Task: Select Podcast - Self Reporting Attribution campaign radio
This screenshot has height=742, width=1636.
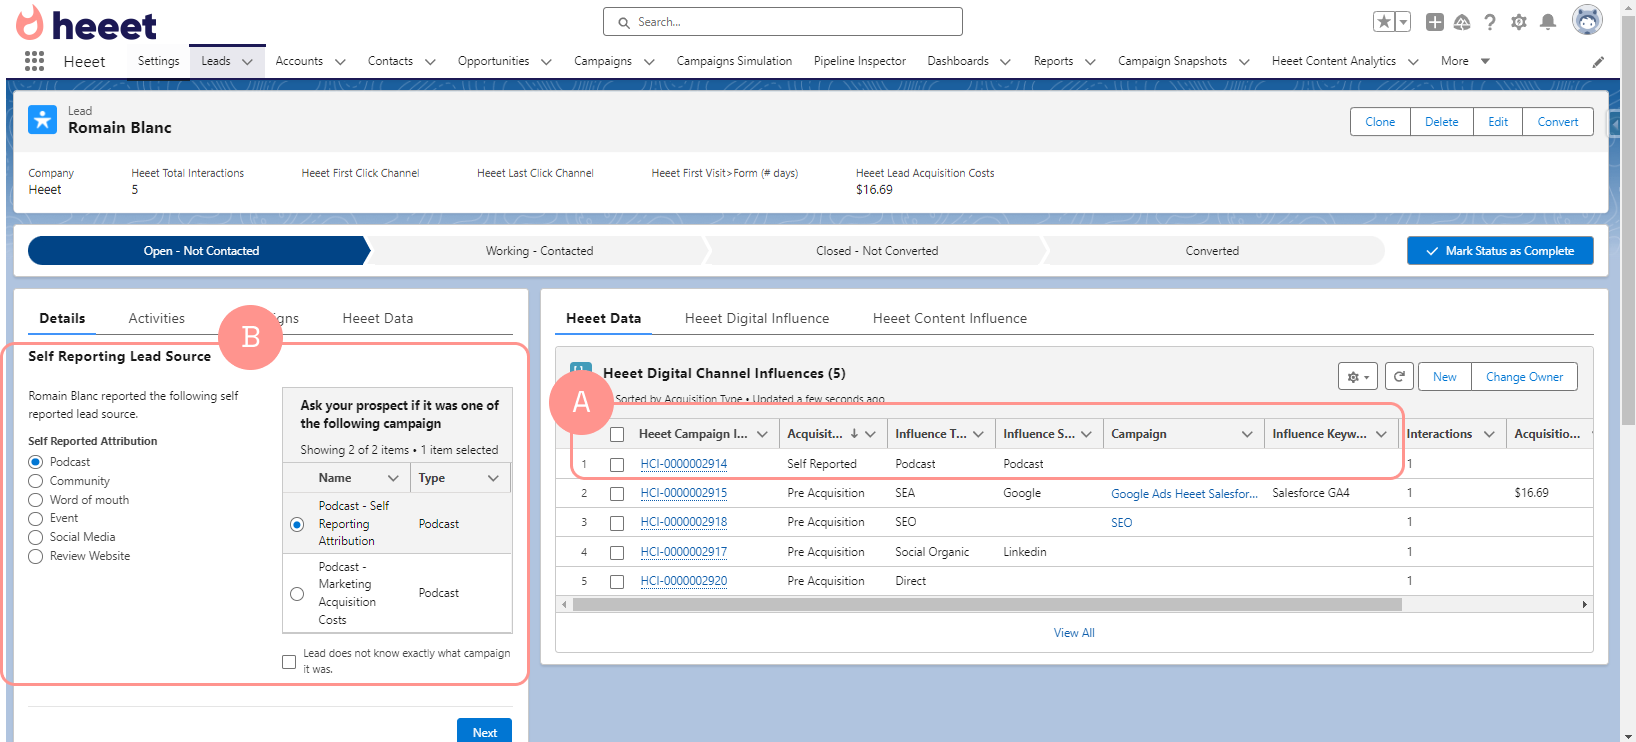Action: pos(297,524)
